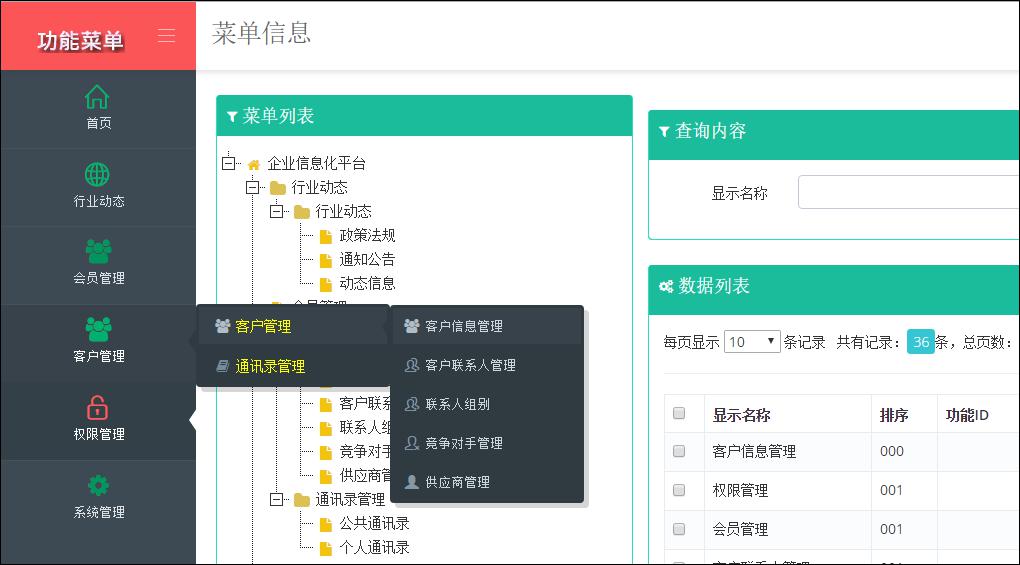Collapse the top-level 行业动态 tree node
This screenshot has height=565, width=1020.
tap(252, 187)
